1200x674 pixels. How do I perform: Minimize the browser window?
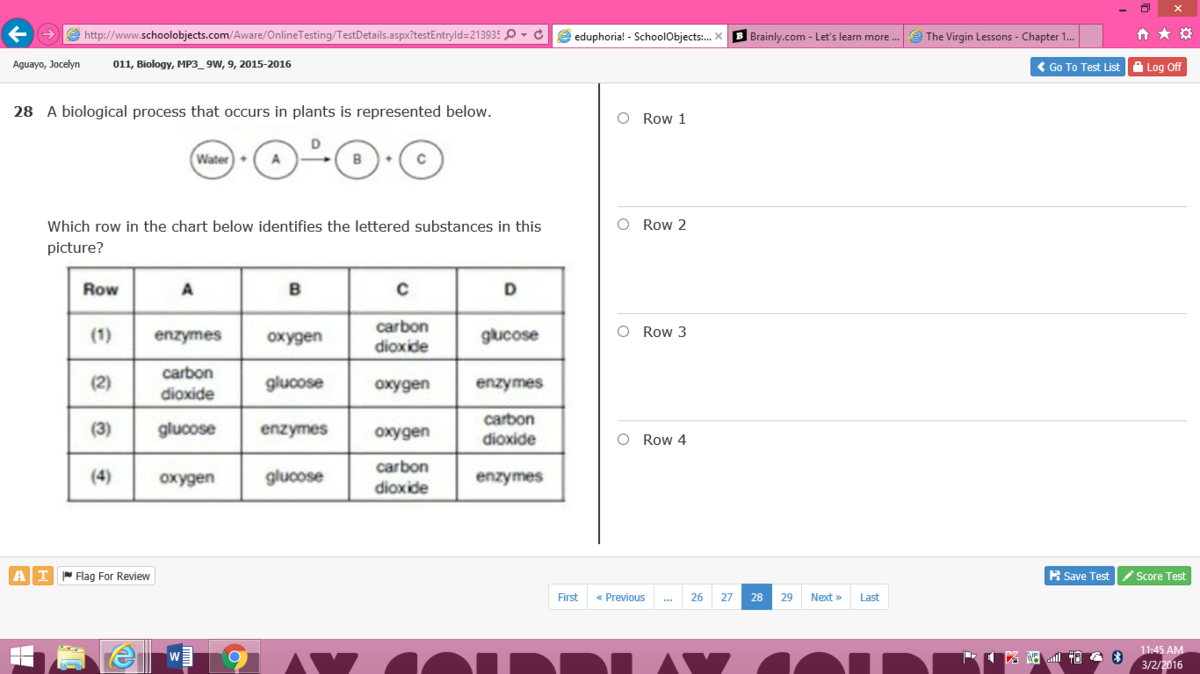1121,8
